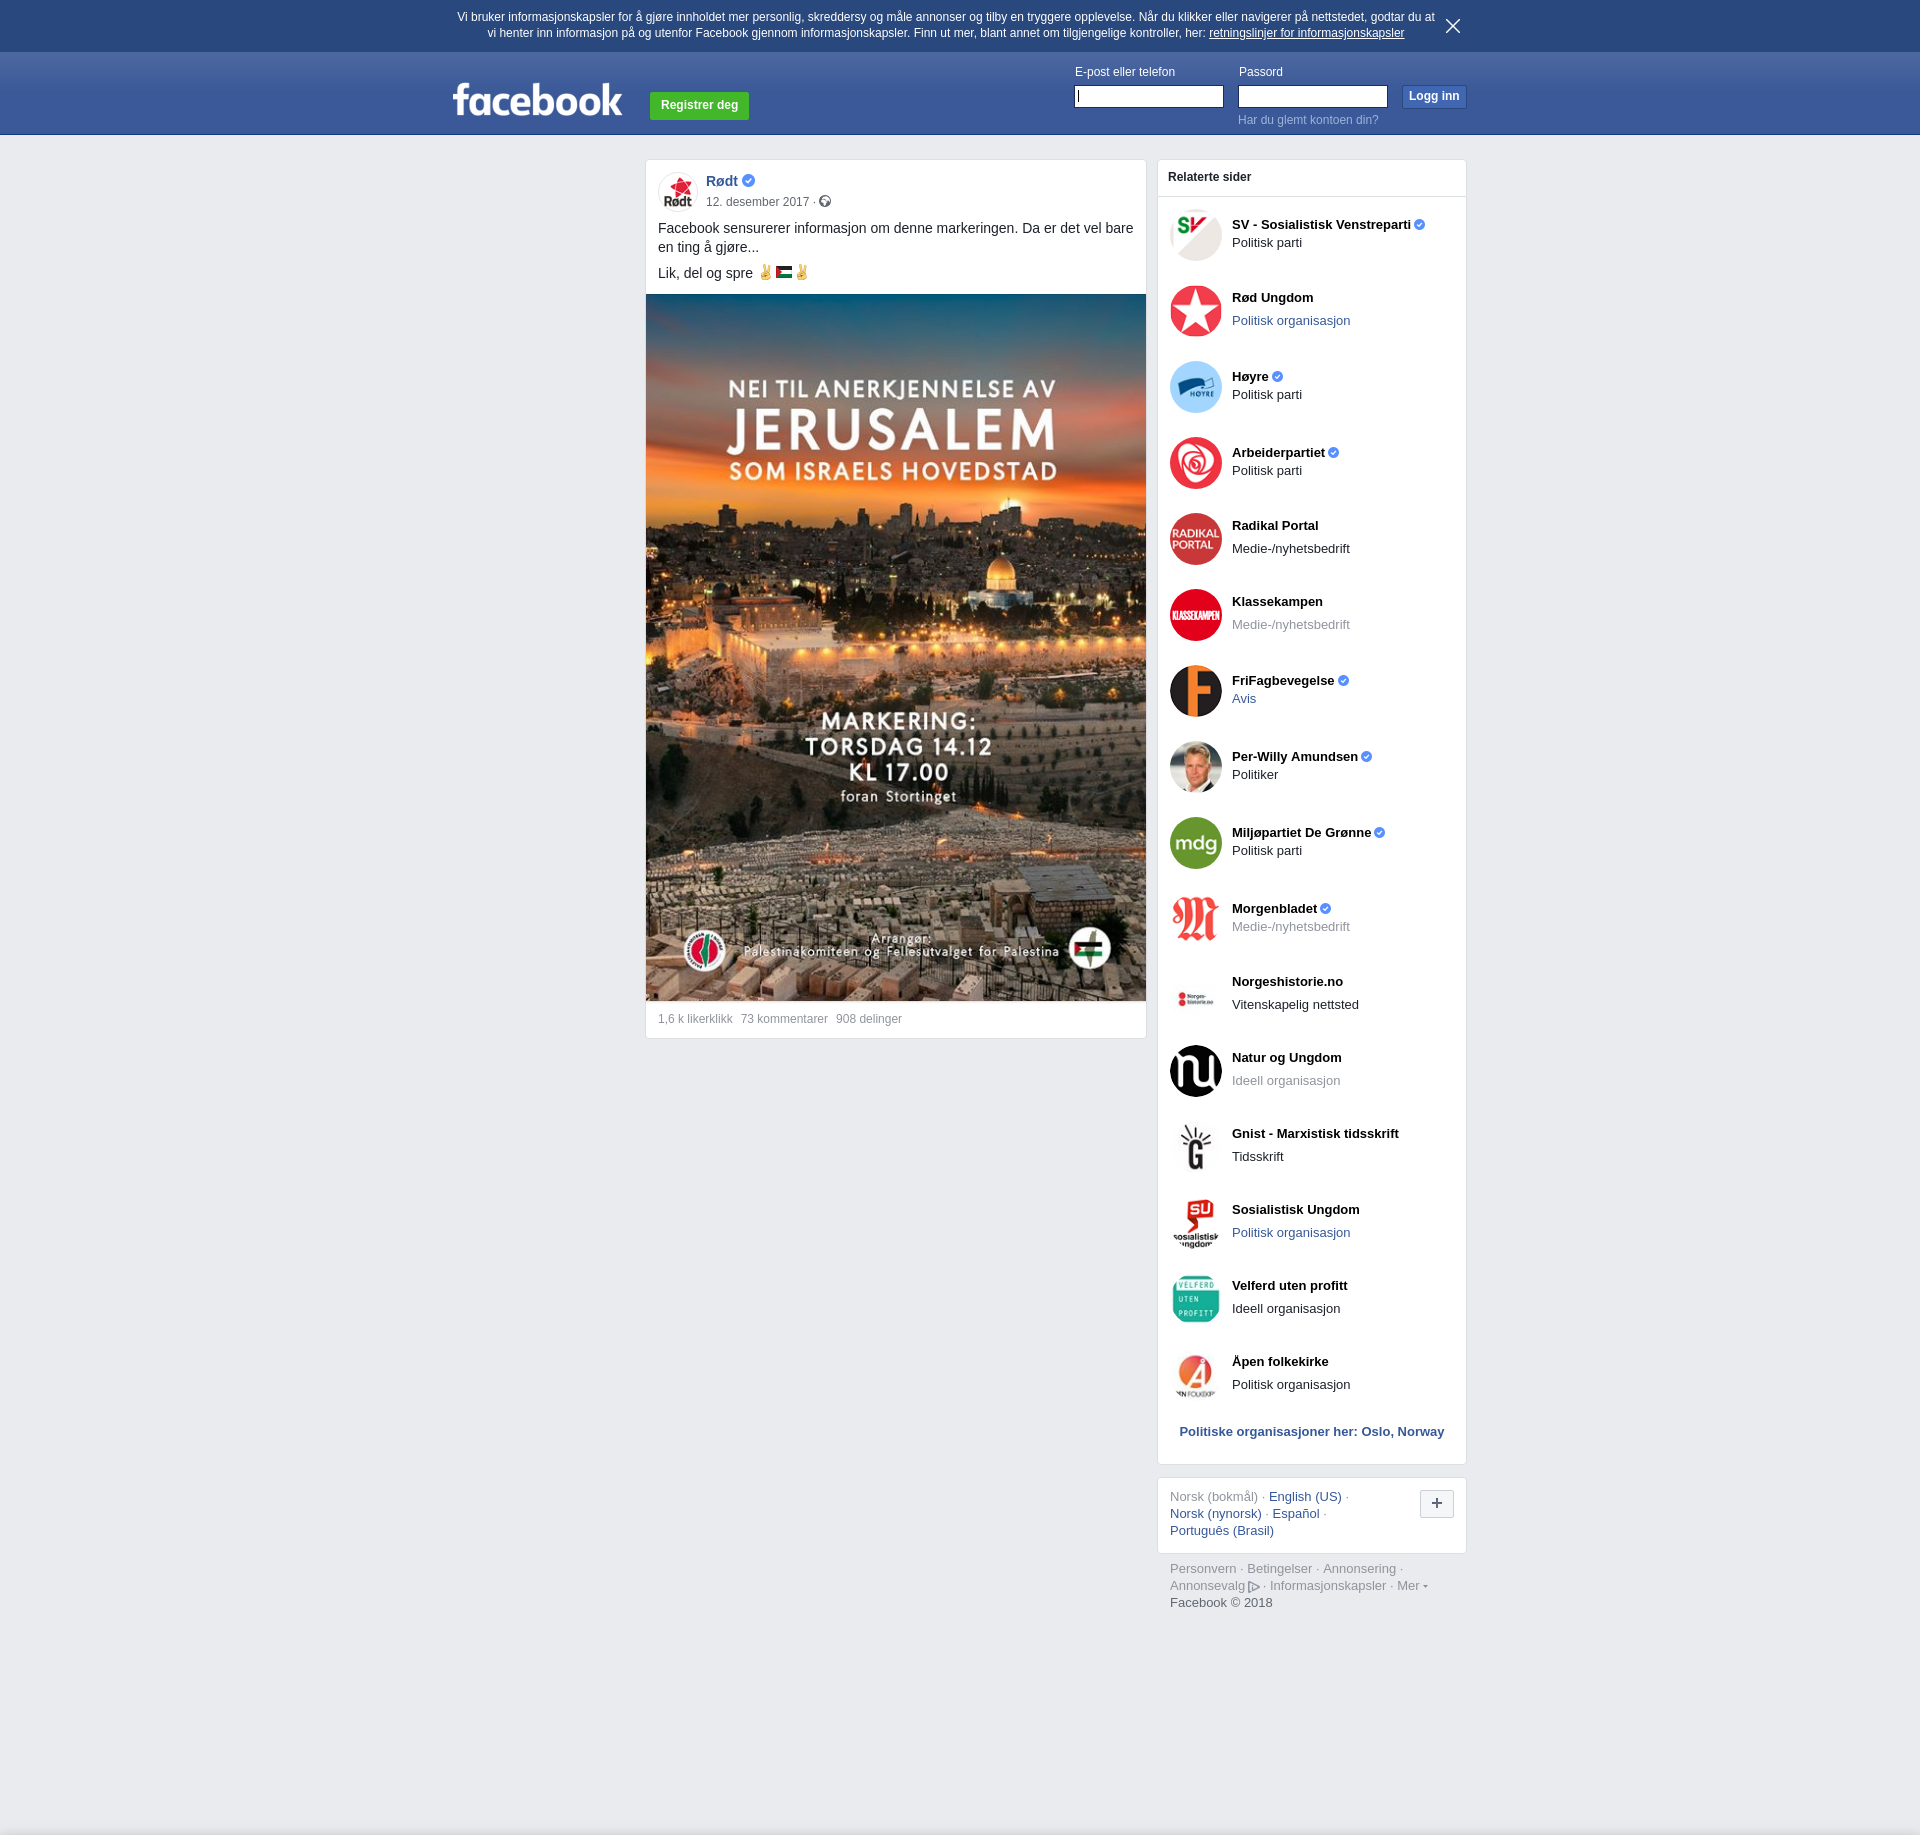Open the Rød Ungdom star logo
This screenshot has height=1835, width=1920.
coord(1196,311)
